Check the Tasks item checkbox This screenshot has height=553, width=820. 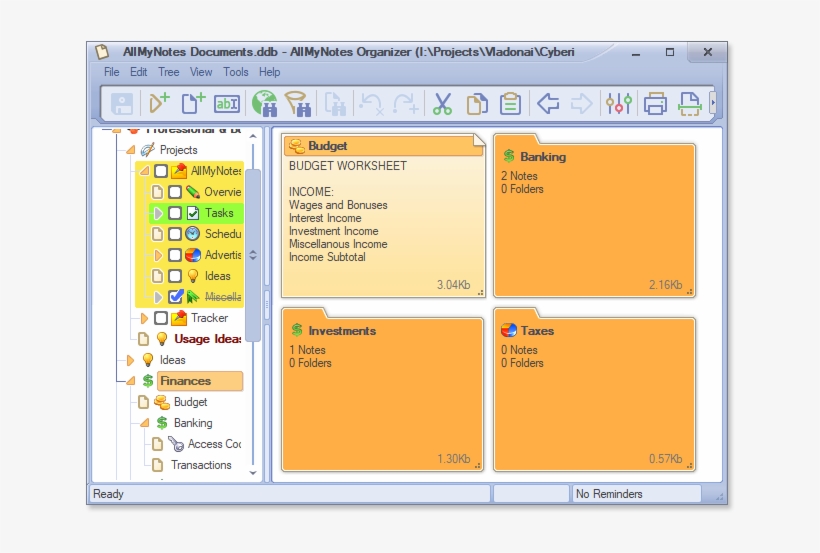point(175,213)
